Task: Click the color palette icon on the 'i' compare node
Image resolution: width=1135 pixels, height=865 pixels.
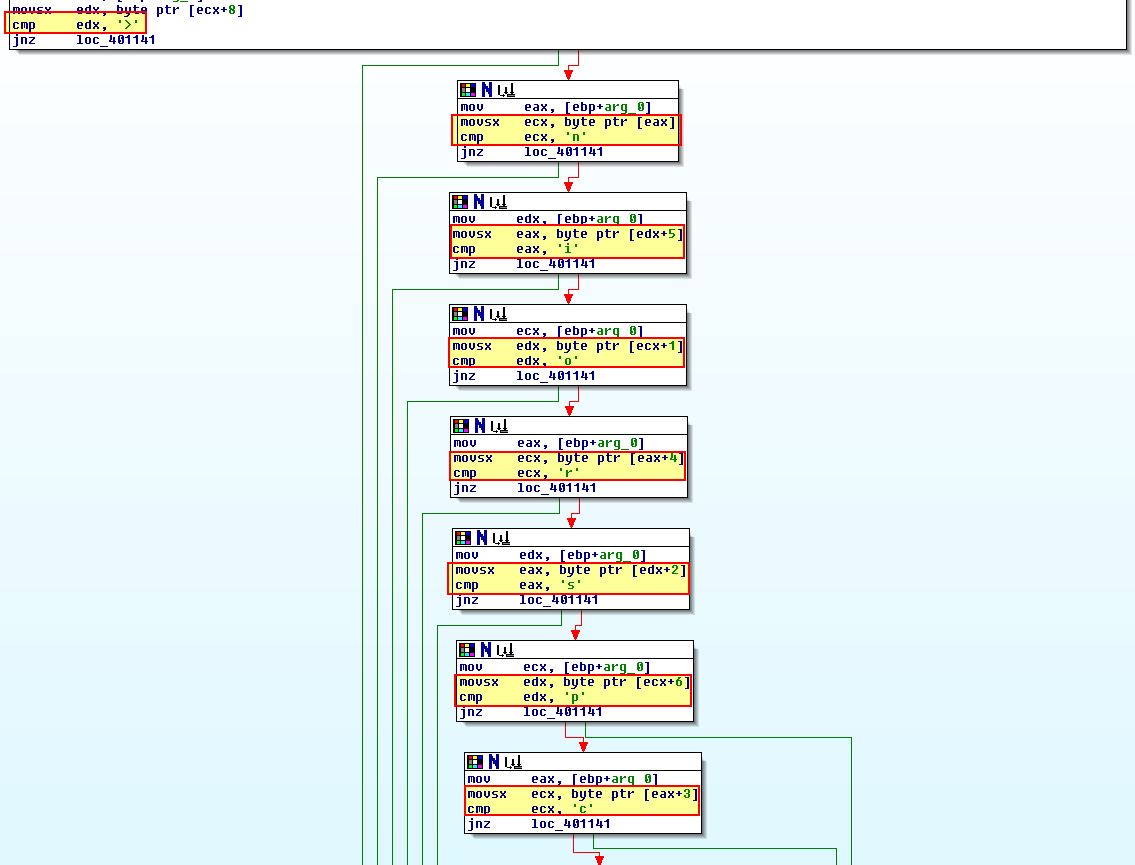Action: coord(460,202)
